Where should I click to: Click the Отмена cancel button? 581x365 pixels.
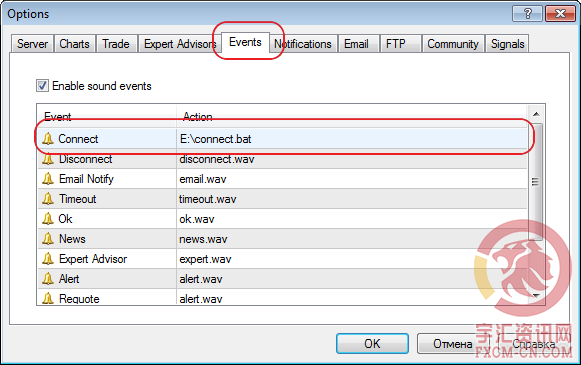pos(453,344)
